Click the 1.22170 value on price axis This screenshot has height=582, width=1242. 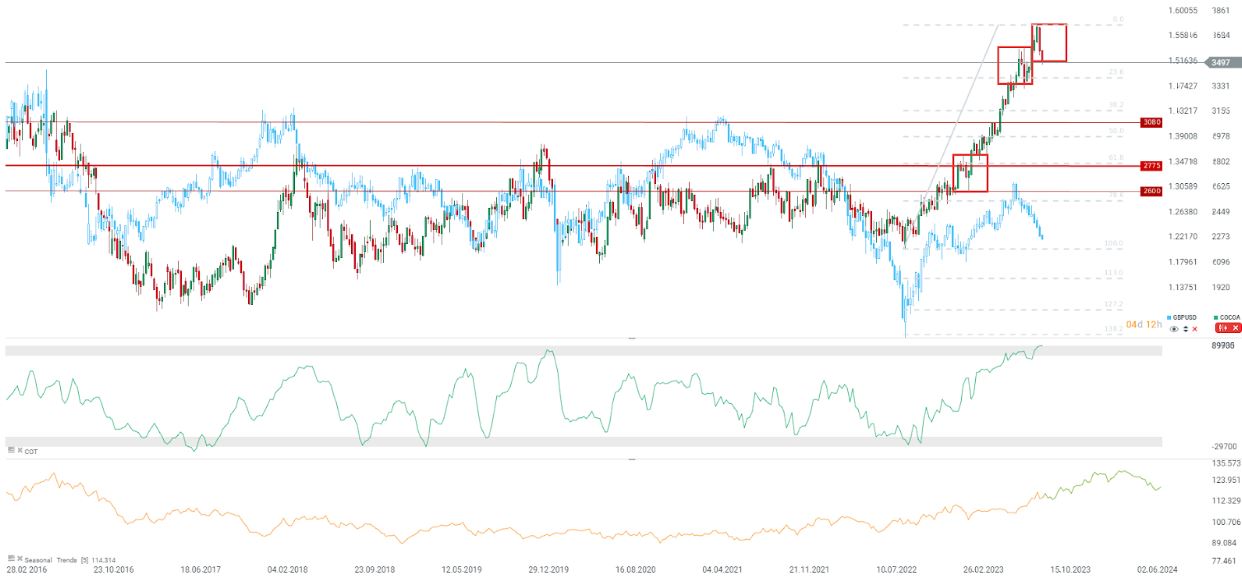pyautogui.click(x=1184, y=237)
